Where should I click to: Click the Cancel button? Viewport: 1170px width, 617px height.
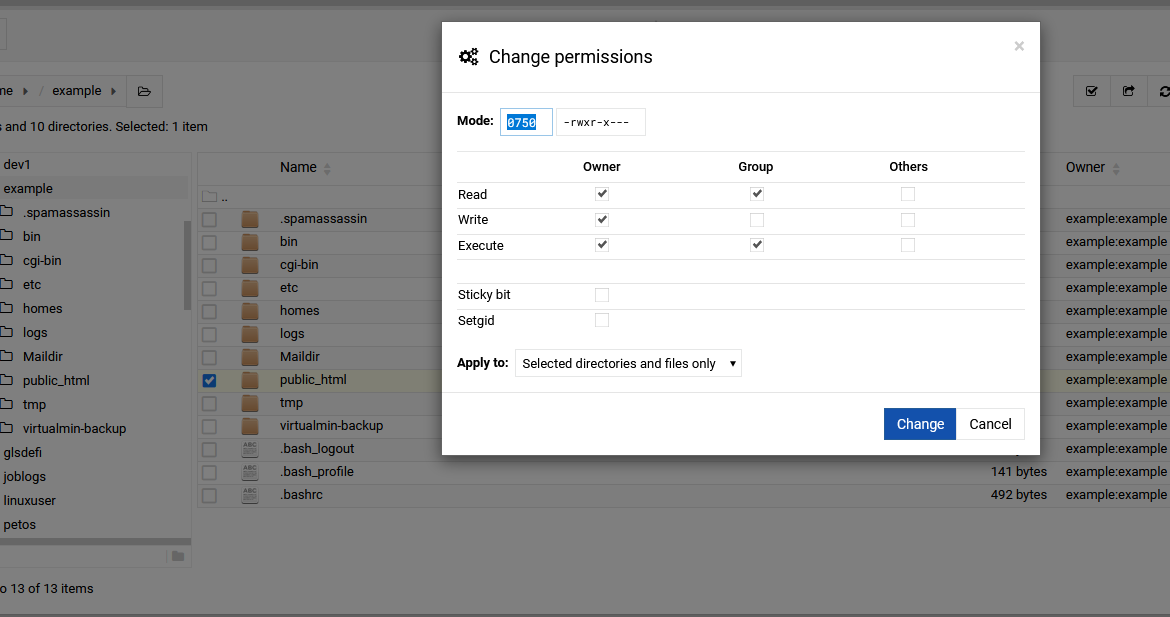coord(990,424)
